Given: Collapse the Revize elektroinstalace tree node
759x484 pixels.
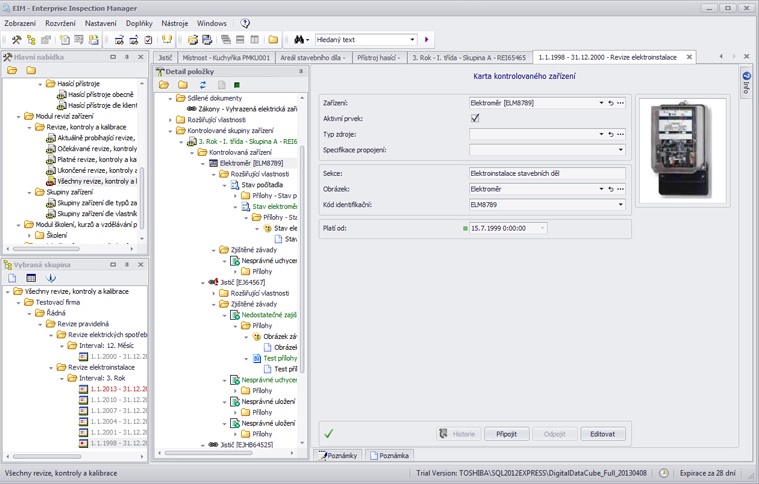Looking at the screenshot, I should 52,367.
